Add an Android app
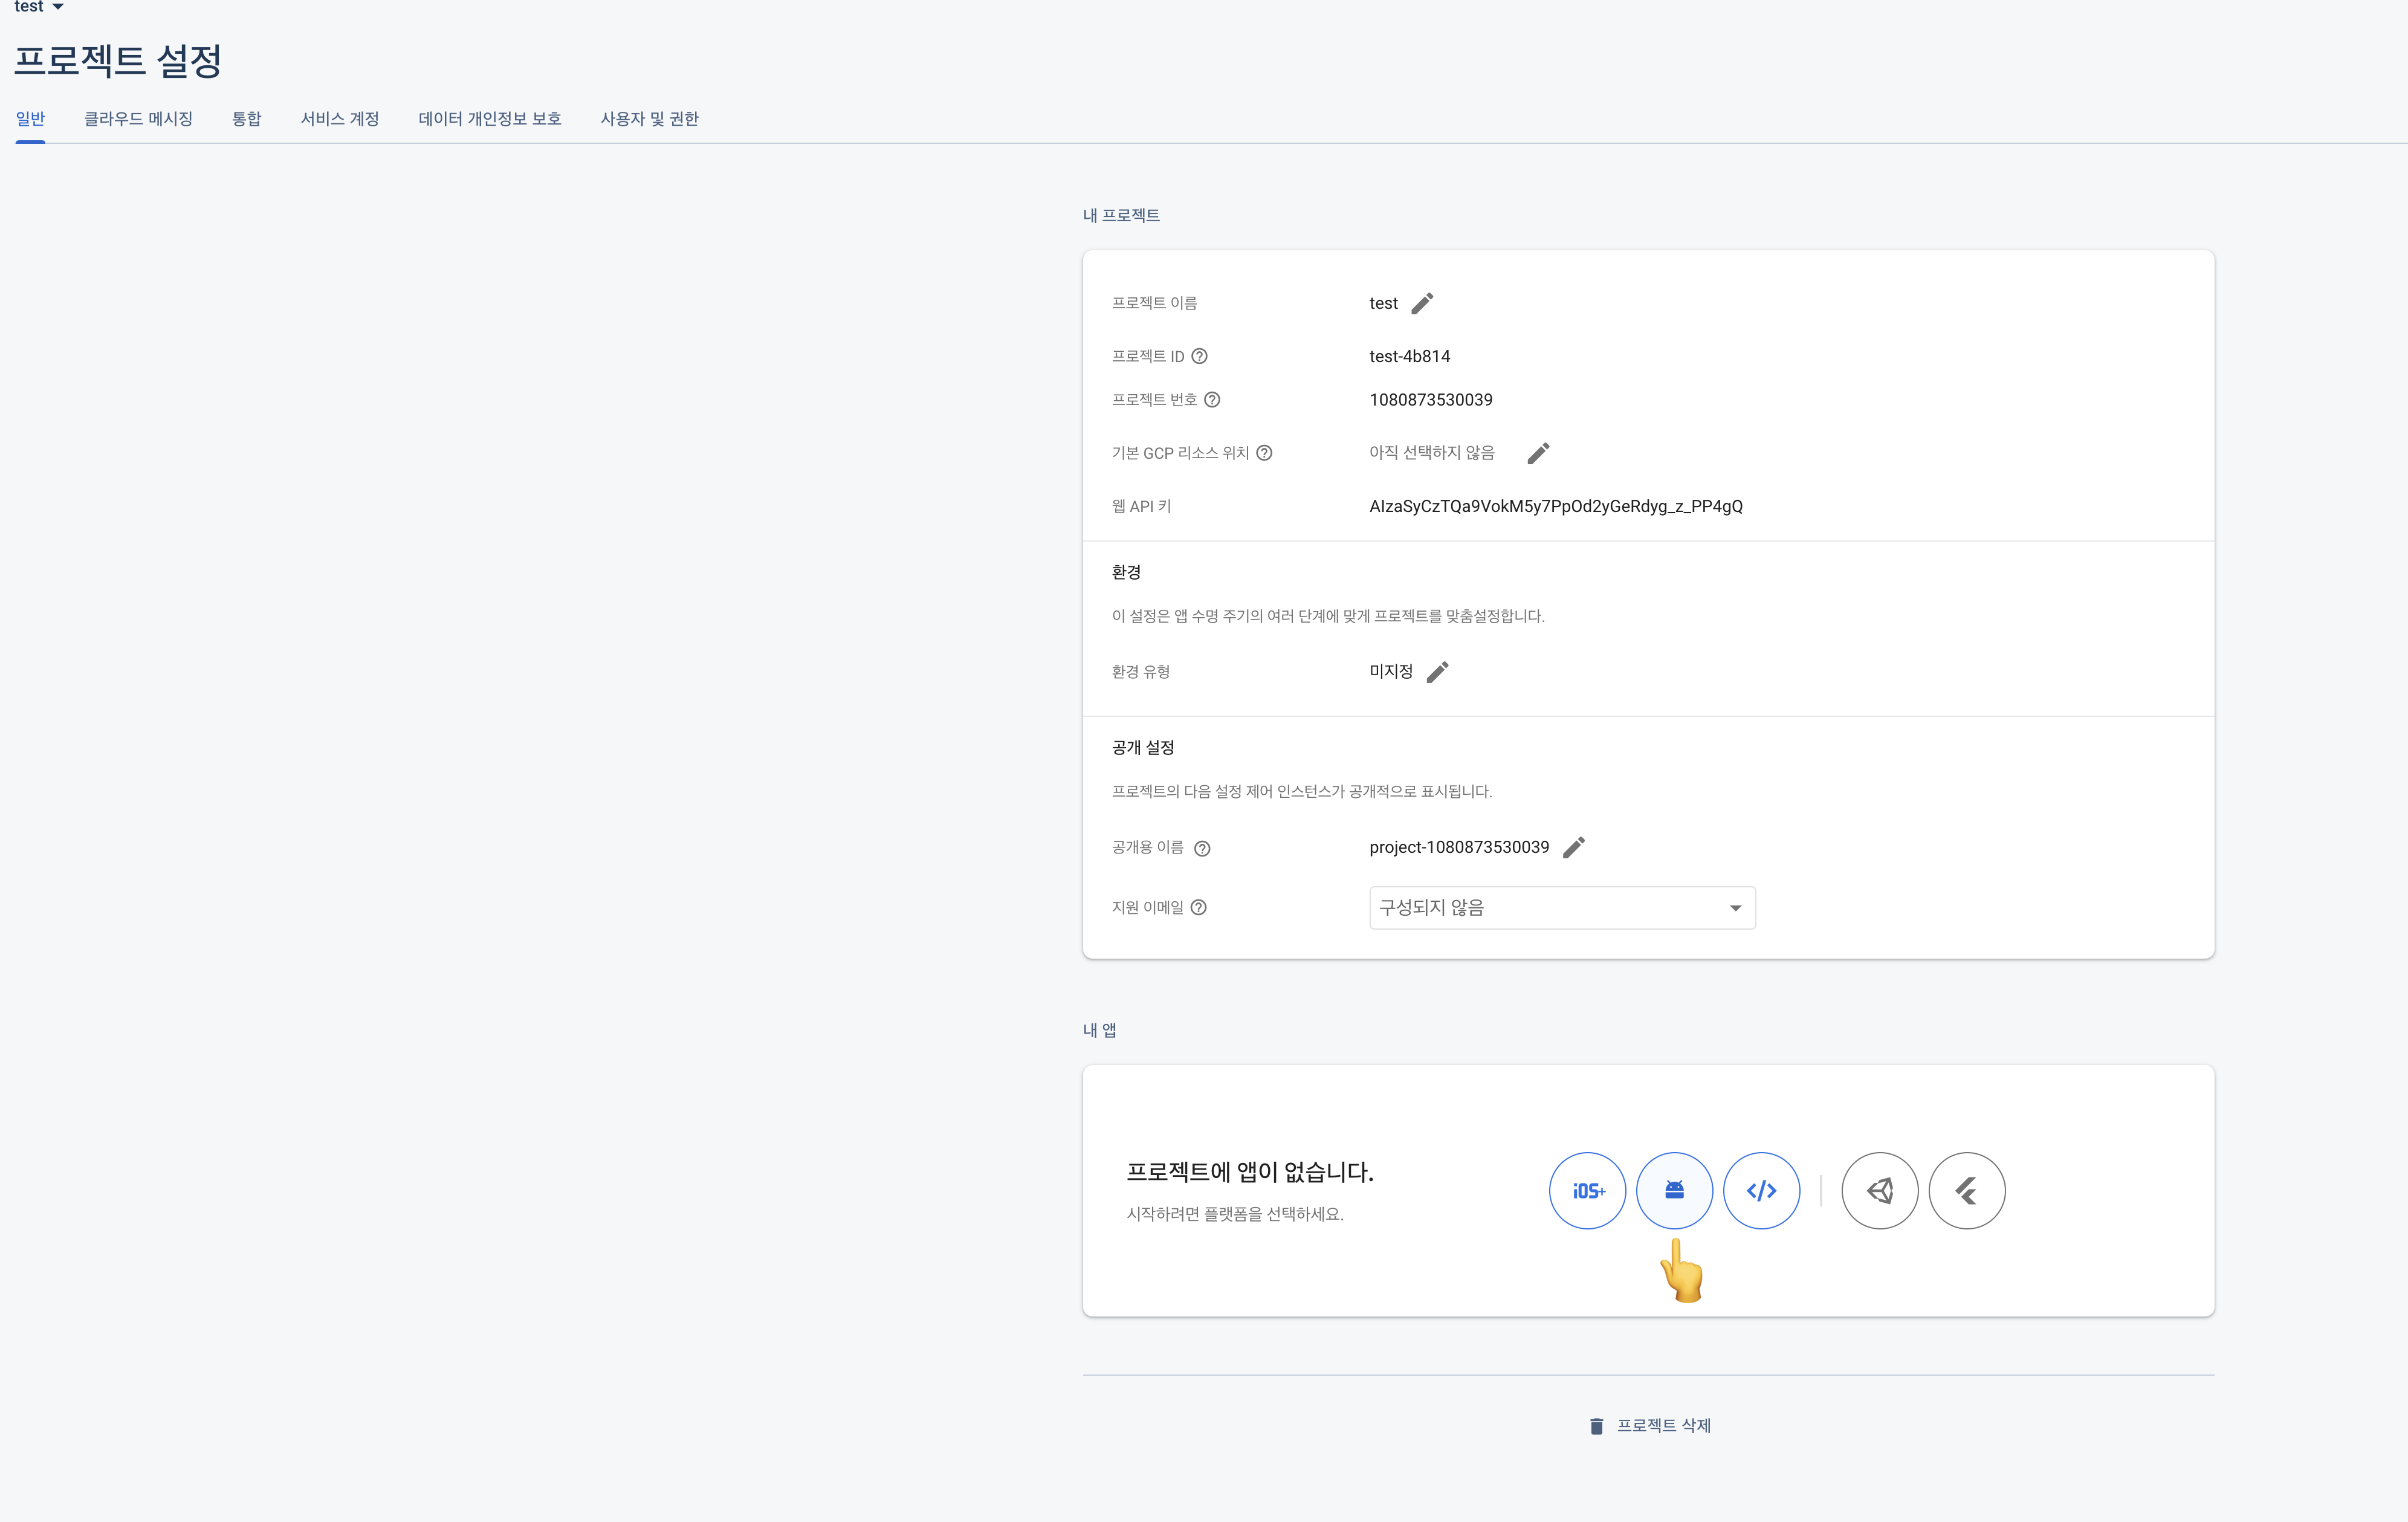This screenshot has width=2408, height=1522. pos(1674,1190)
